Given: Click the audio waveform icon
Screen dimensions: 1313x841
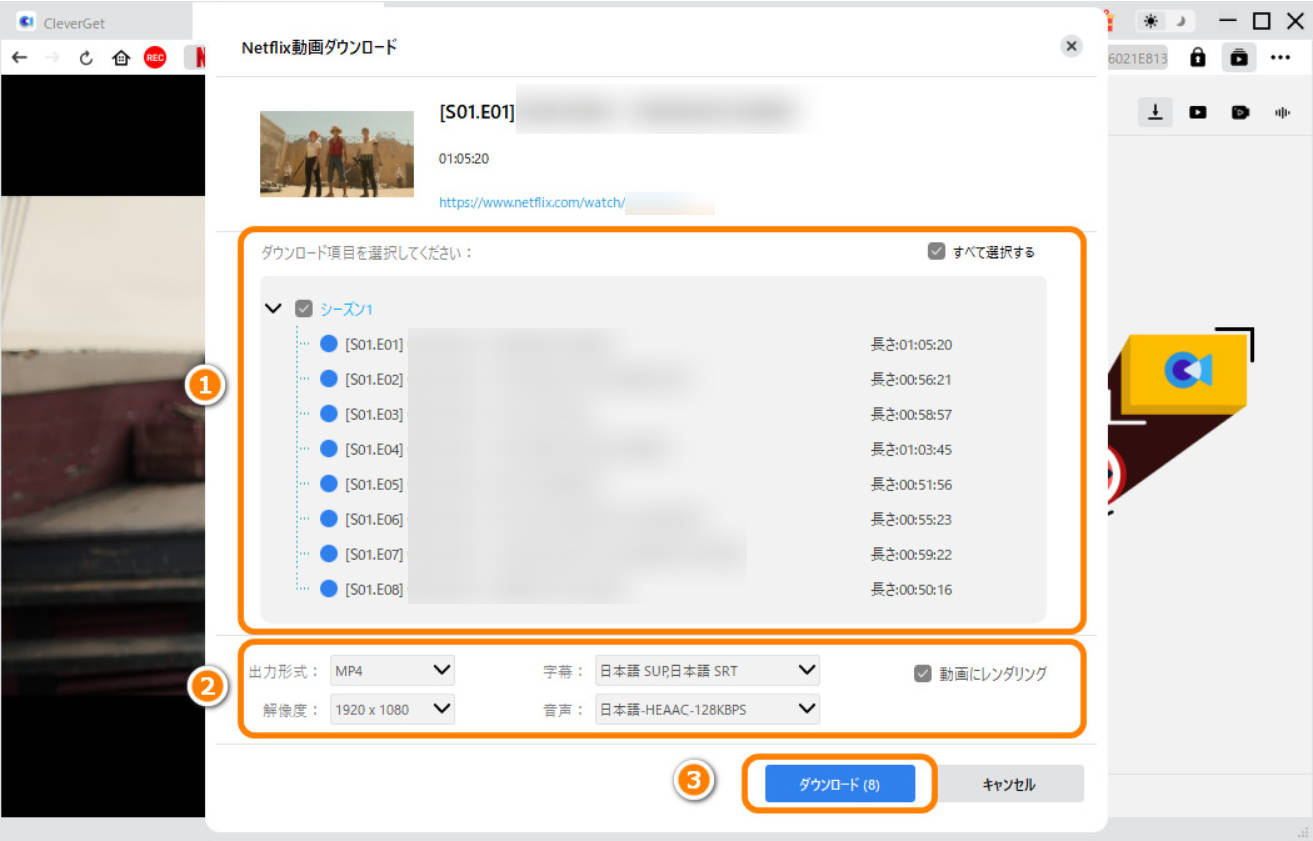Looking at the screenshot, I should tap(1281, 113).
